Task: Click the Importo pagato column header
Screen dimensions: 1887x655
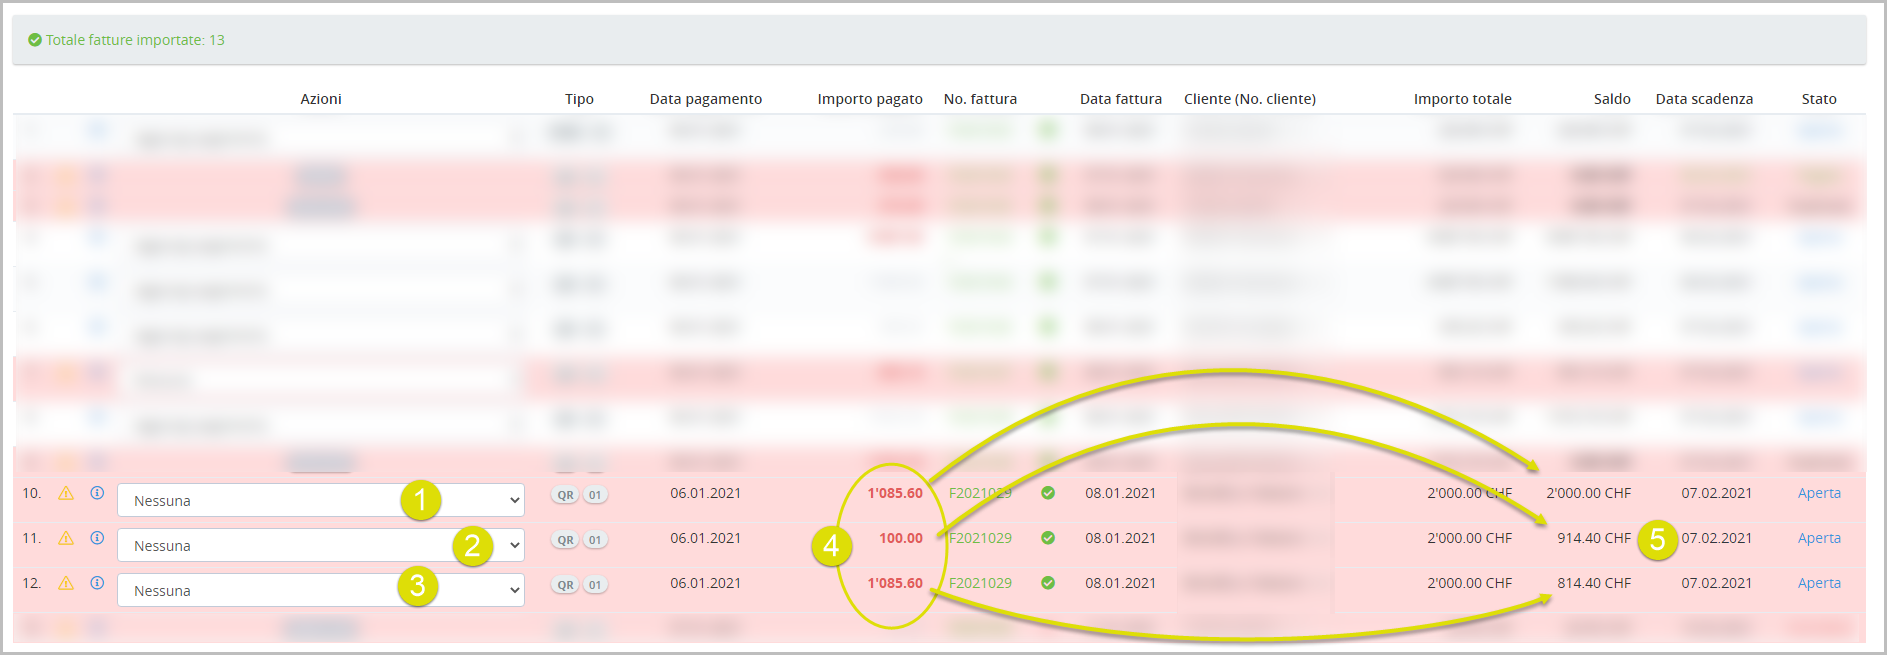Action: (870, 99)
